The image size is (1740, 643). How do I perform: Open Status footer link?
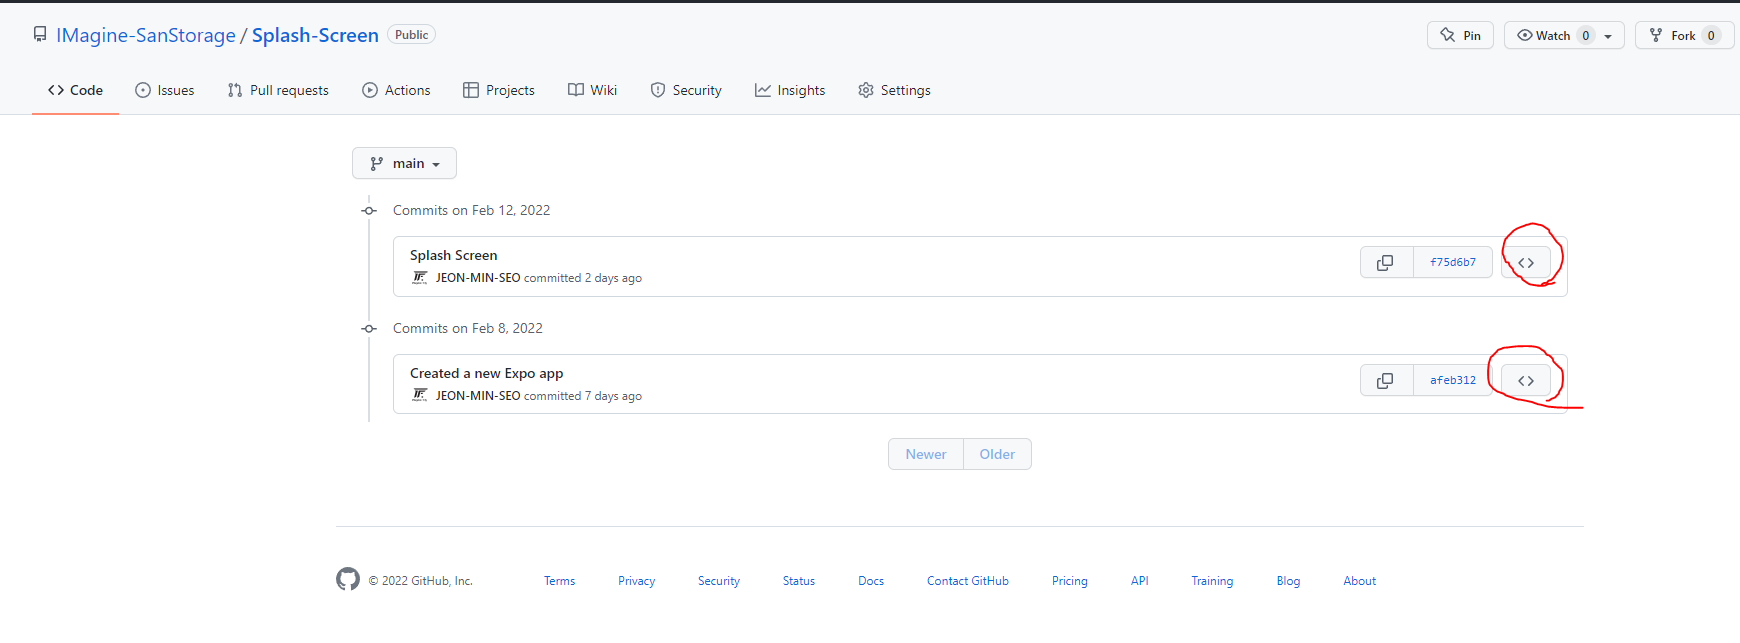[x=799, y=581]
